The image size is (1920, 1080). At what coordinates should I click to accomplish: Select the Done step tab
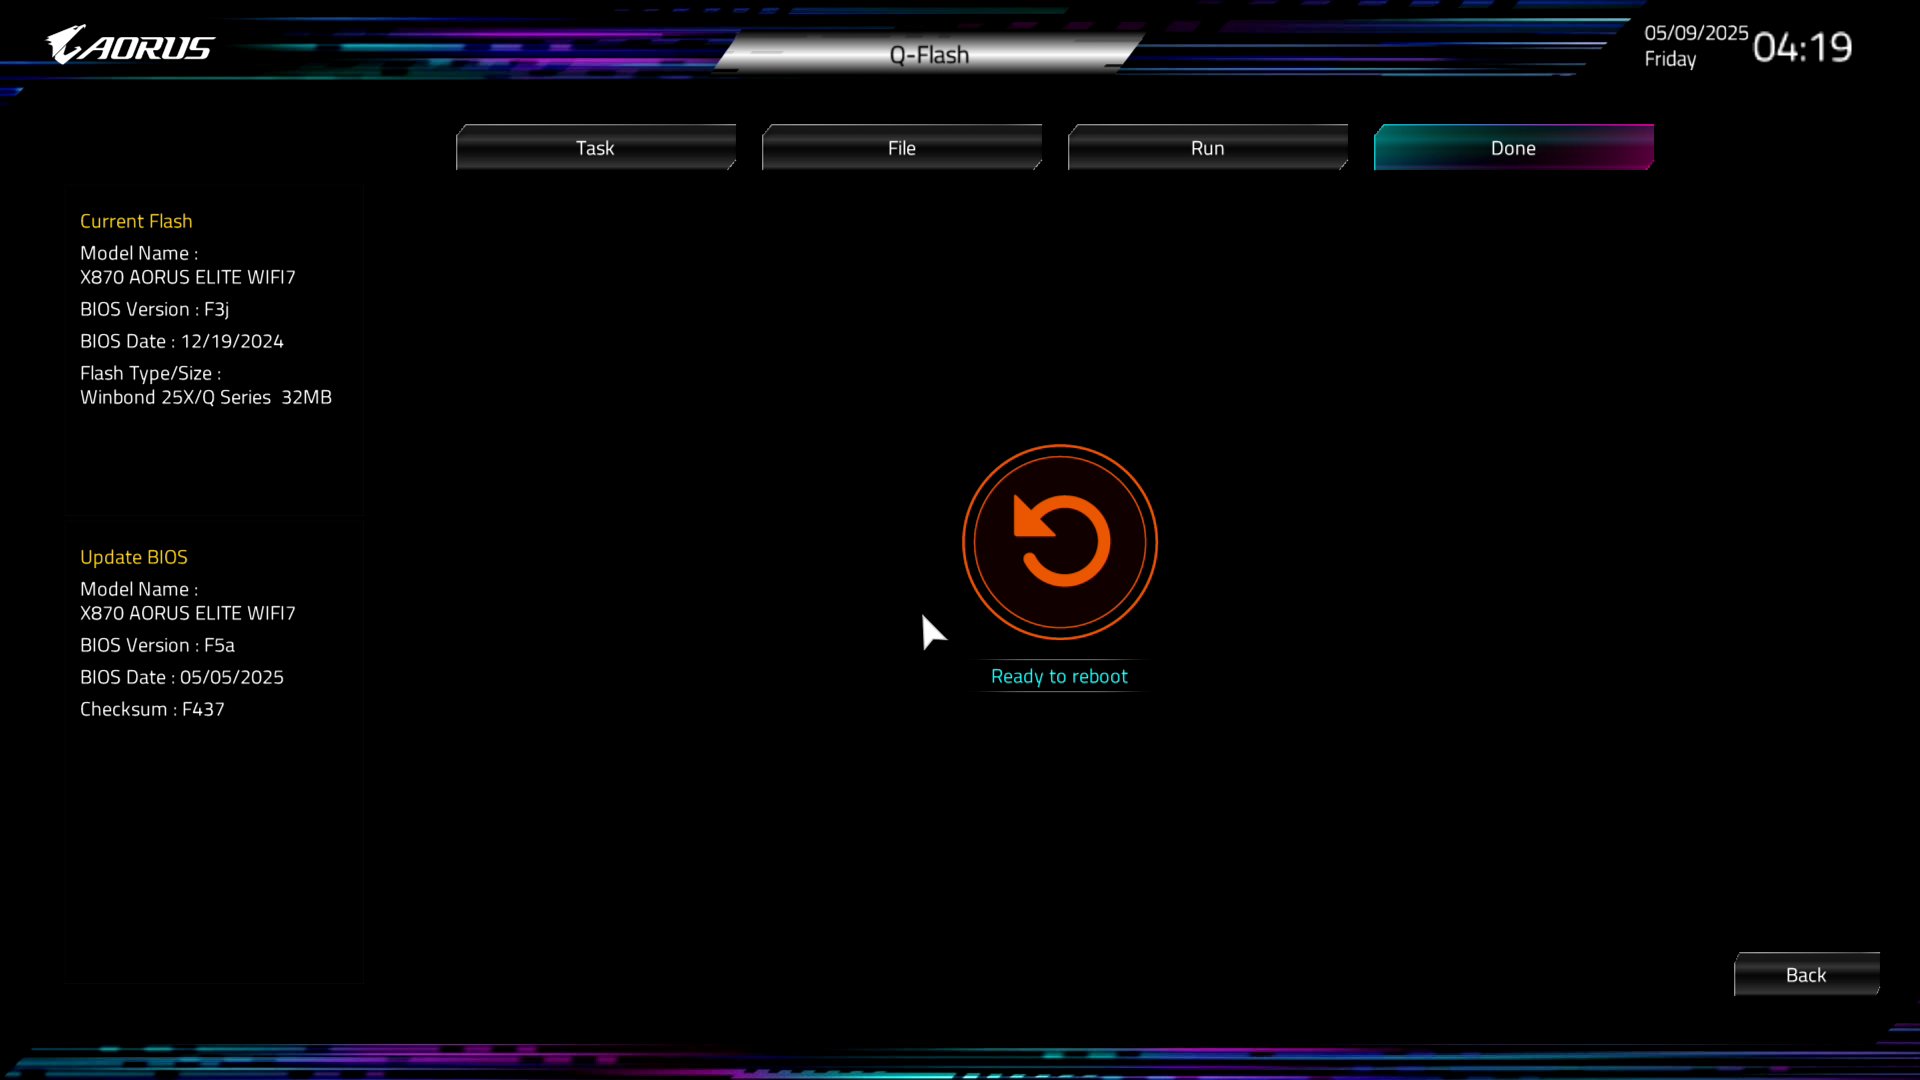click(x=1514, y=148)
